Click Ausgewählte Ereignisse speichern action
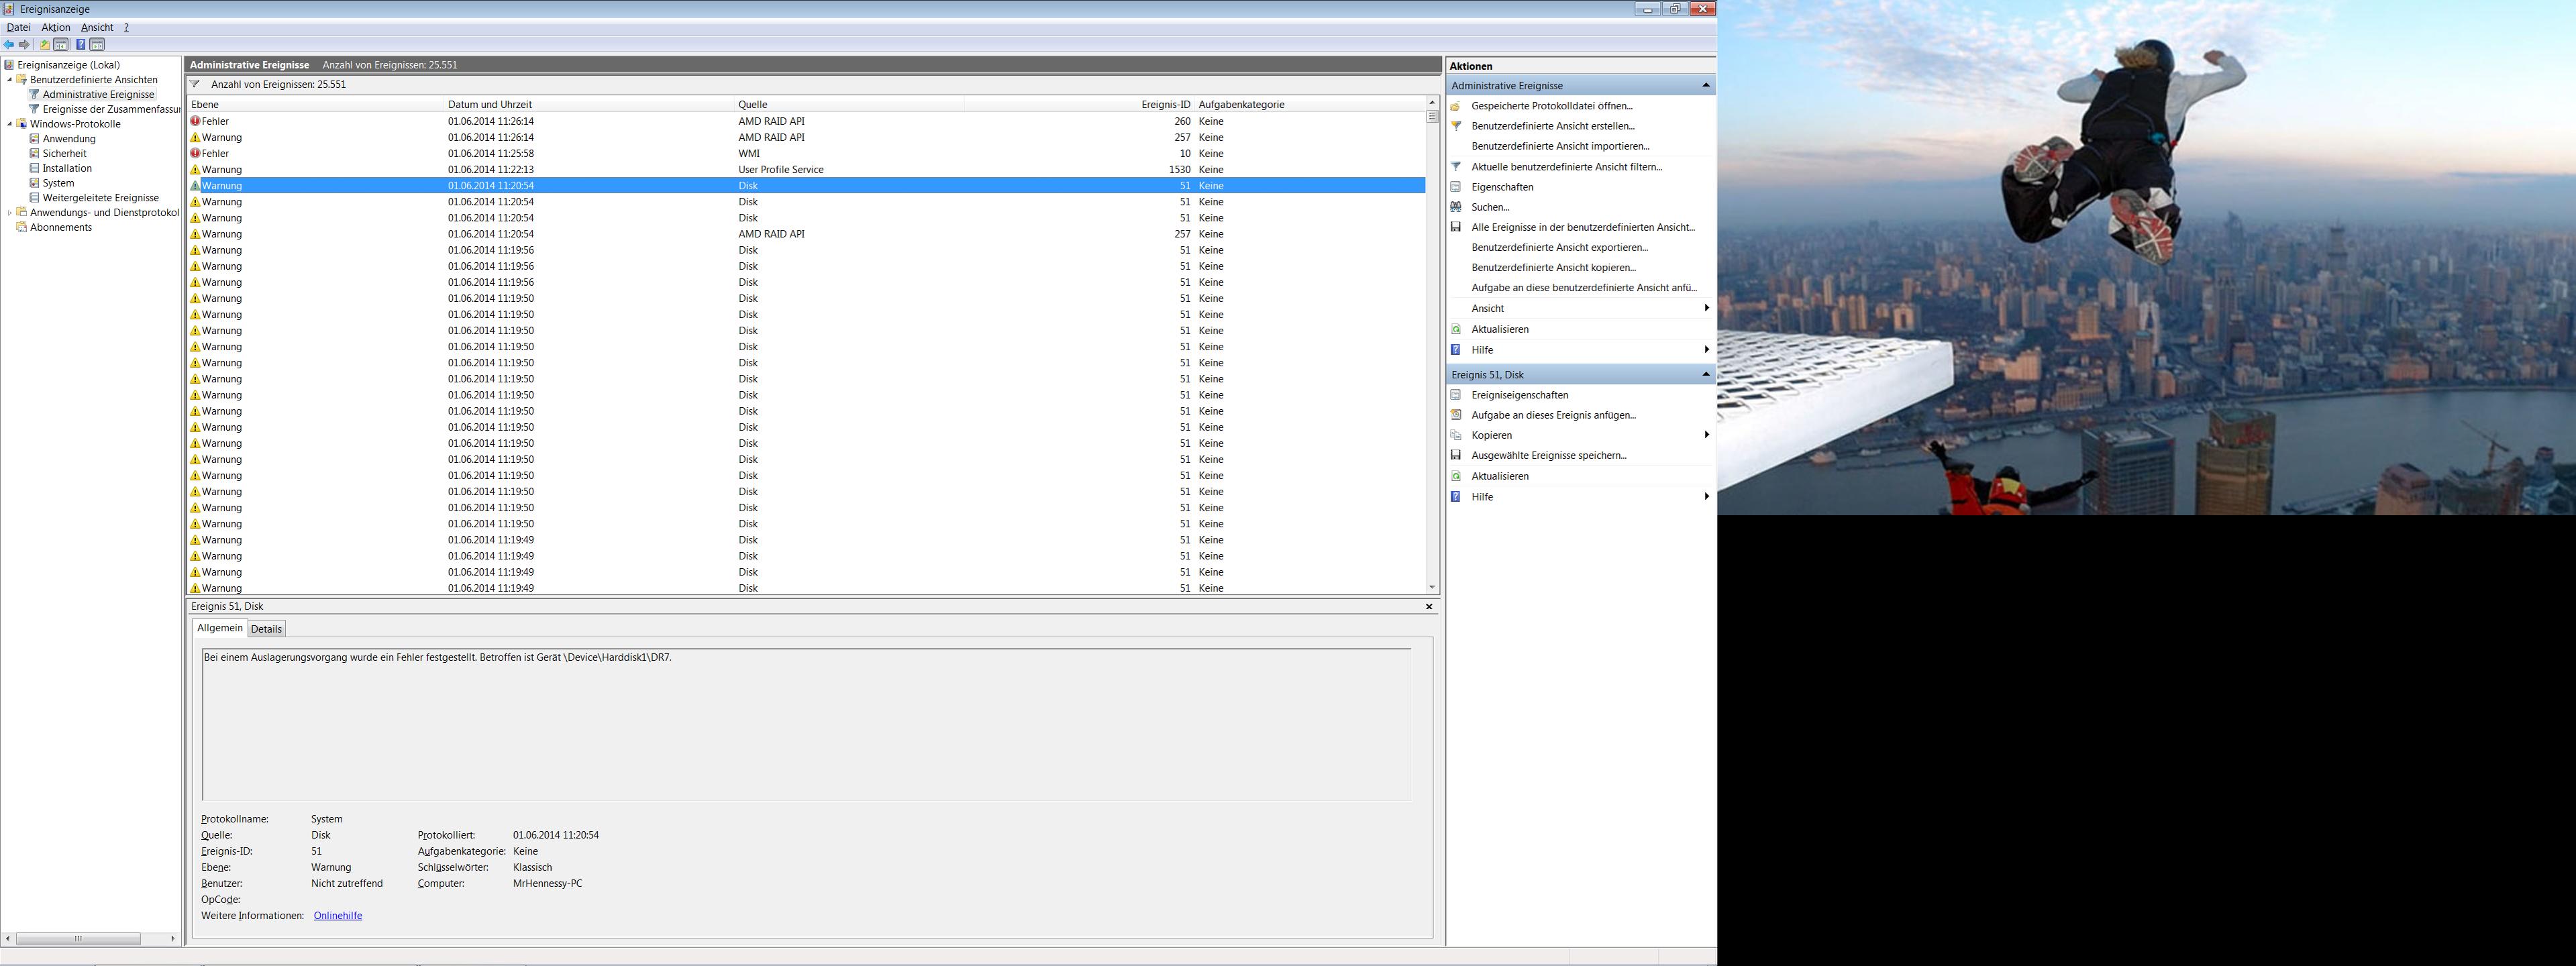 (x=1548, y=455)
